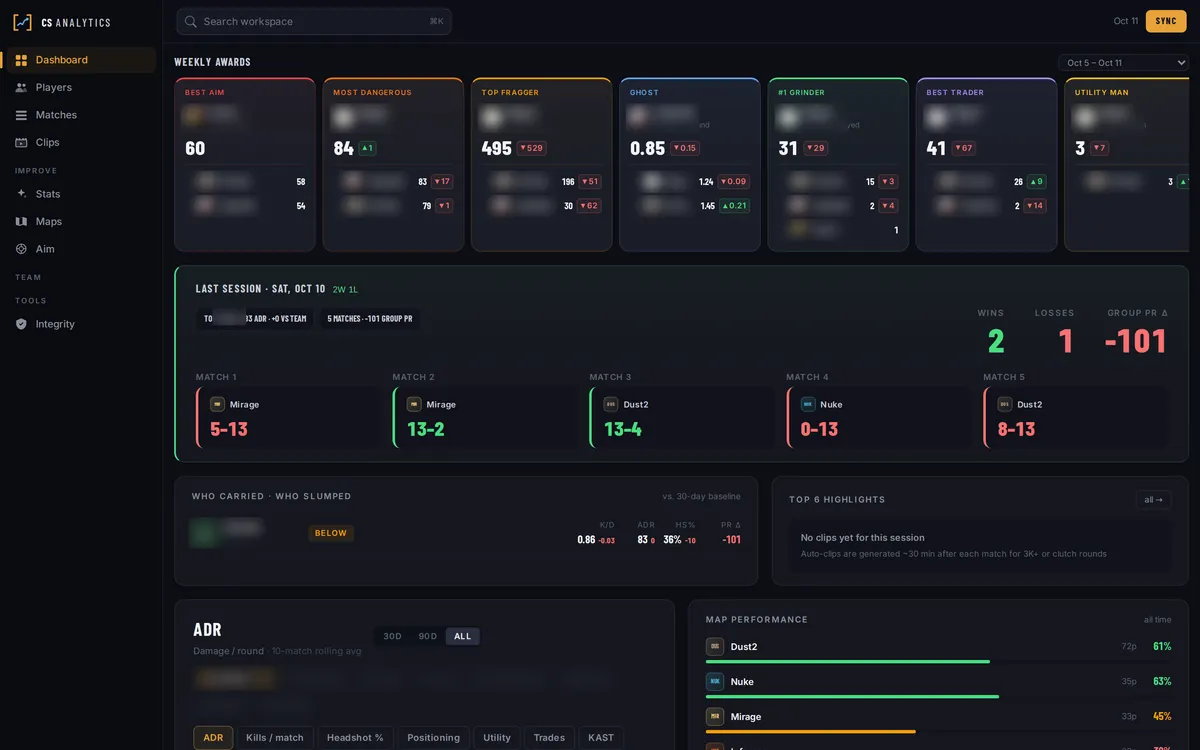The height and width of the screenshot is (750, 1200).
Task: Click the 'all →' highlights link
Action: (x=1154, y=500)
